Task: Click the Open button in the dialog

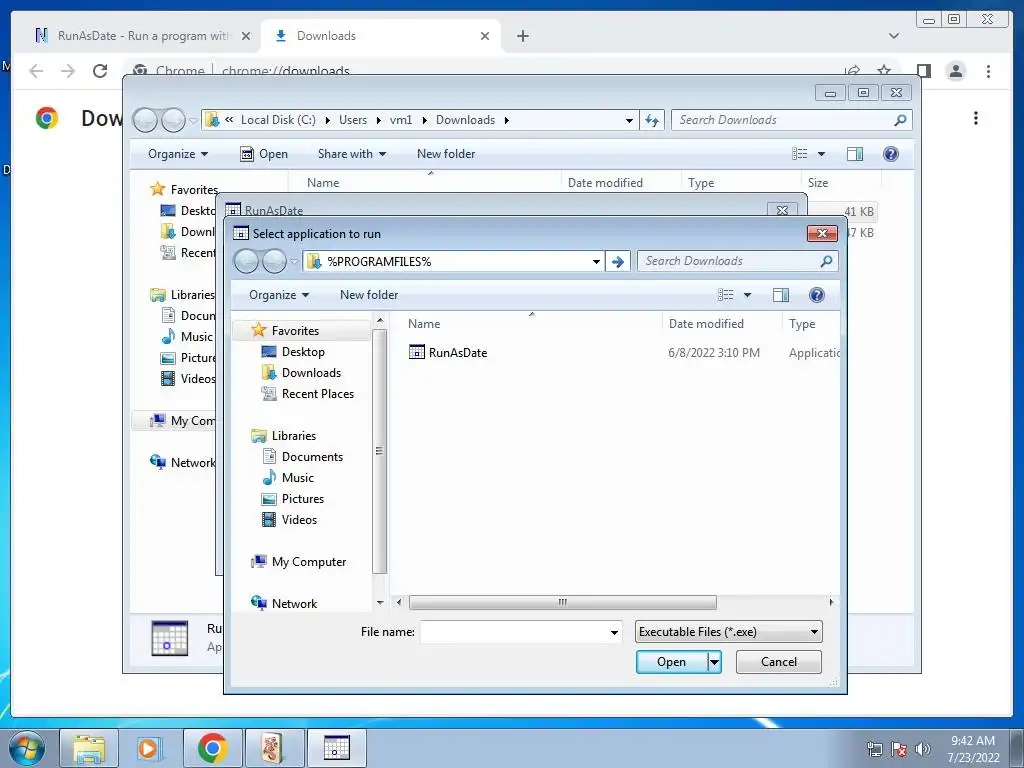Action: pos(671,662)
